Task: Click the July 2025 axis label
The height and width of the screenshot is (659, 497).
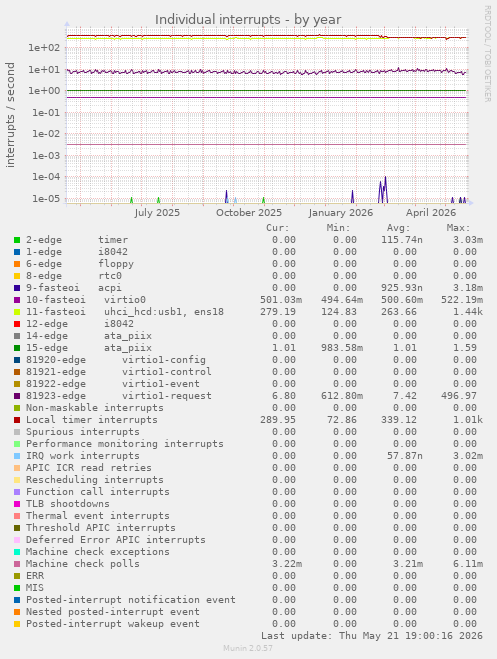Action: (x=157, y=213)
